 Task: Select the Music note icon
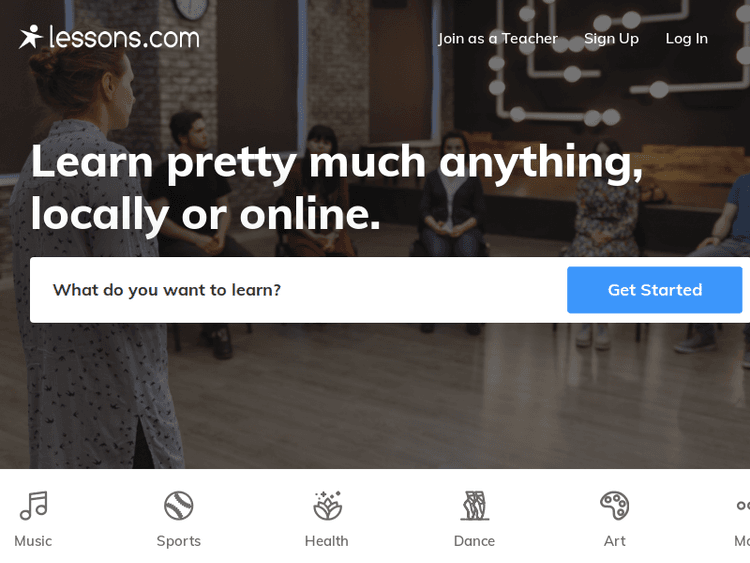click(x=33, y=506)
